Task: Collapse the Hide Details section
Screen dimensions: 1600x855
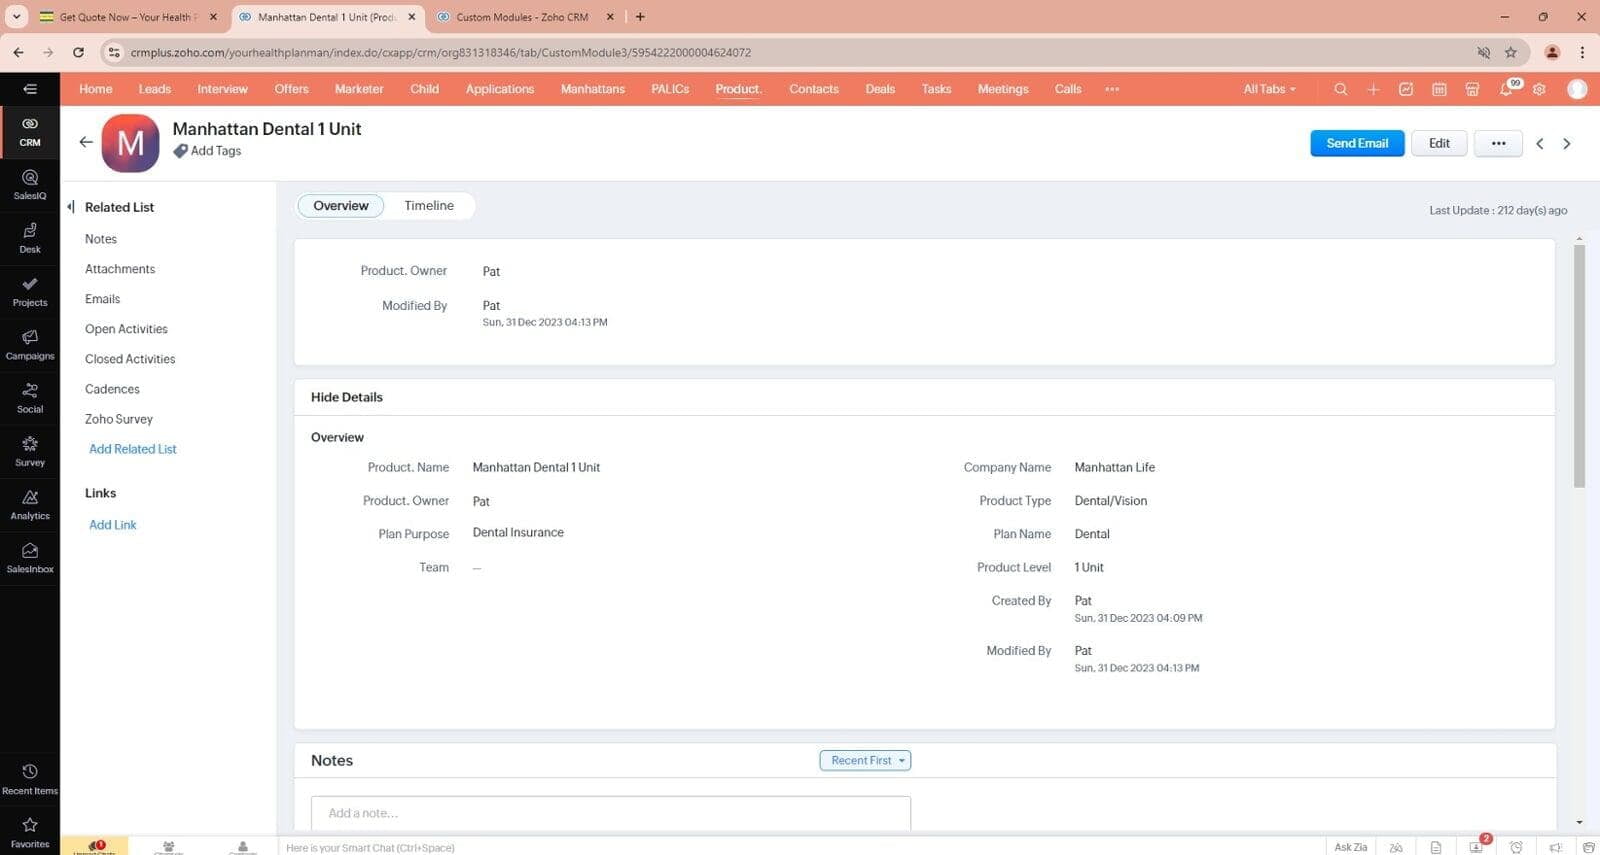Action: click(x=347, y=397)
